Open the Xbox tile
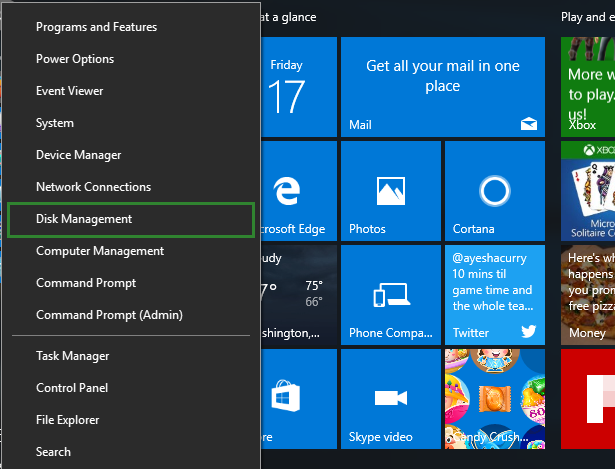The image size is (615, 469). coord(588,87)
